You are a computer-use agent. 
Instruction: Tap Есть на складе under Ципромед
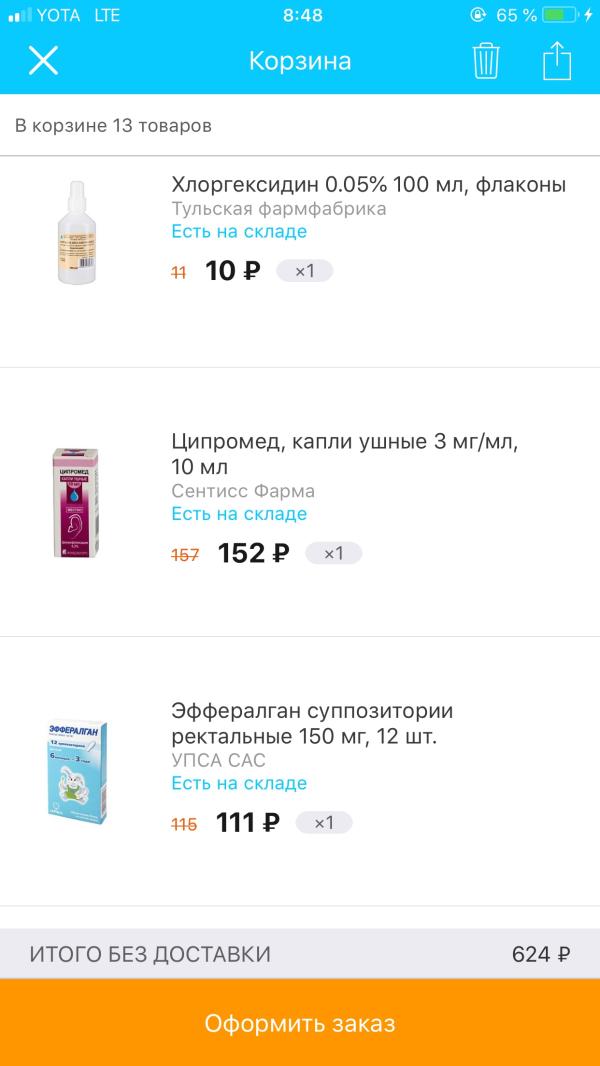(239, 514)
